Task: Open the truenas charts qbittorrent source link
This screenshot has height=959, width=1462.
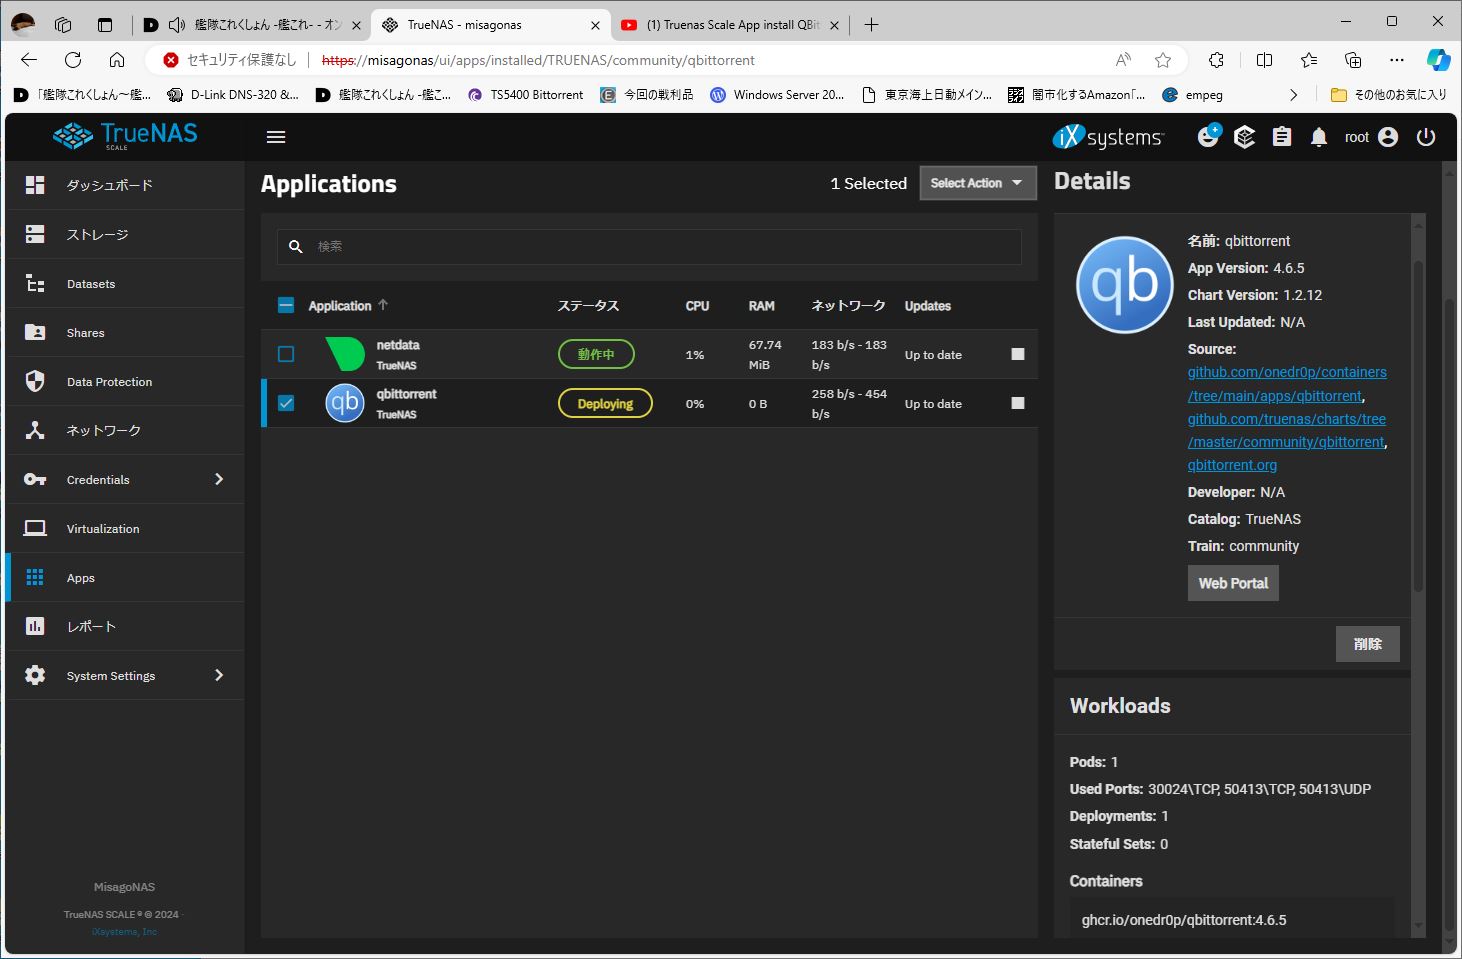Action: tap(1287, 430)
